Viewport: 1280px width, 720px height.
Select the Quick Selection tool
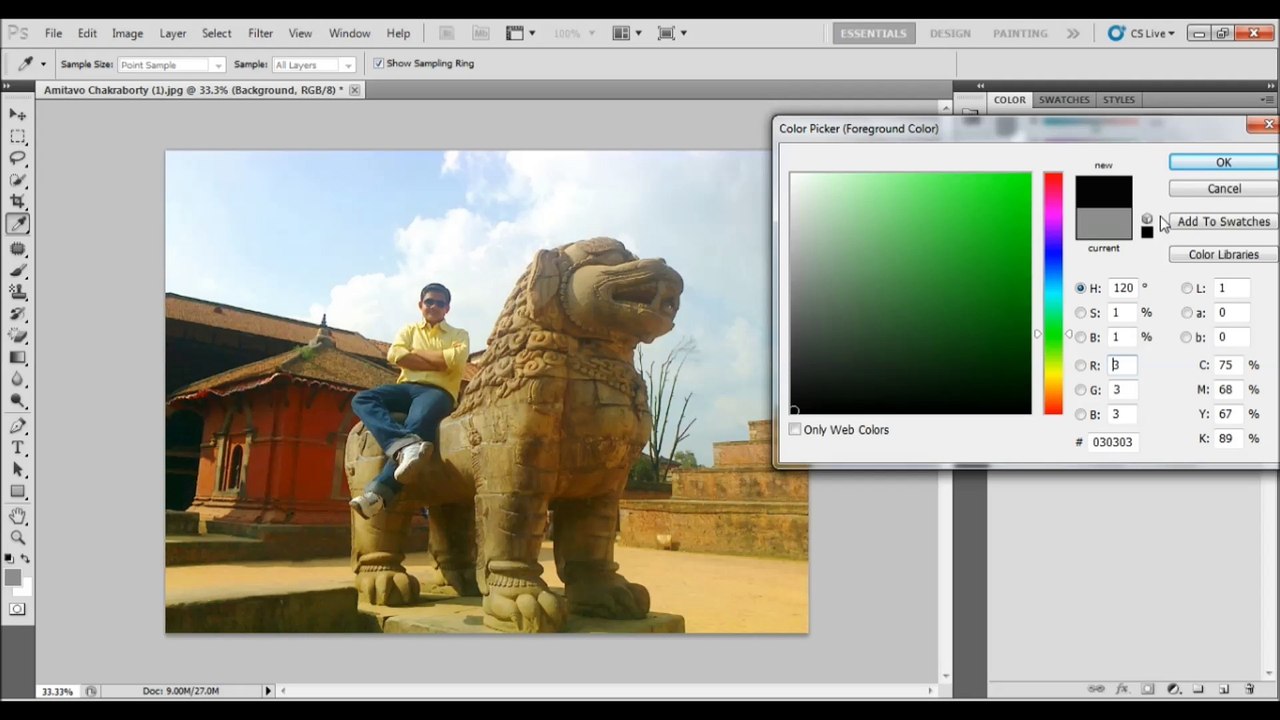18,180
